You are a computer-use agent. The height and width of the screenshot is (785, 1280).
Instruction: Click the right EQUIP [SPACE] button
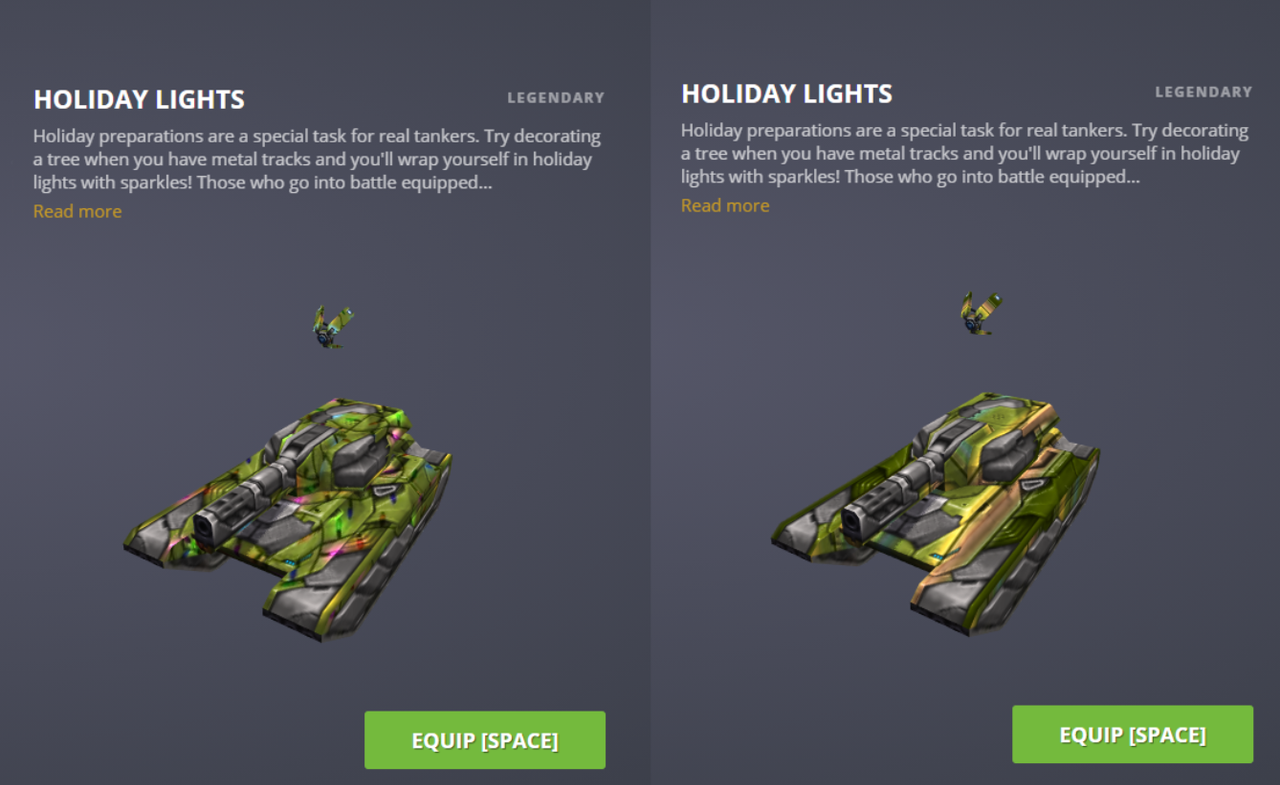(x=1133, y=734)
